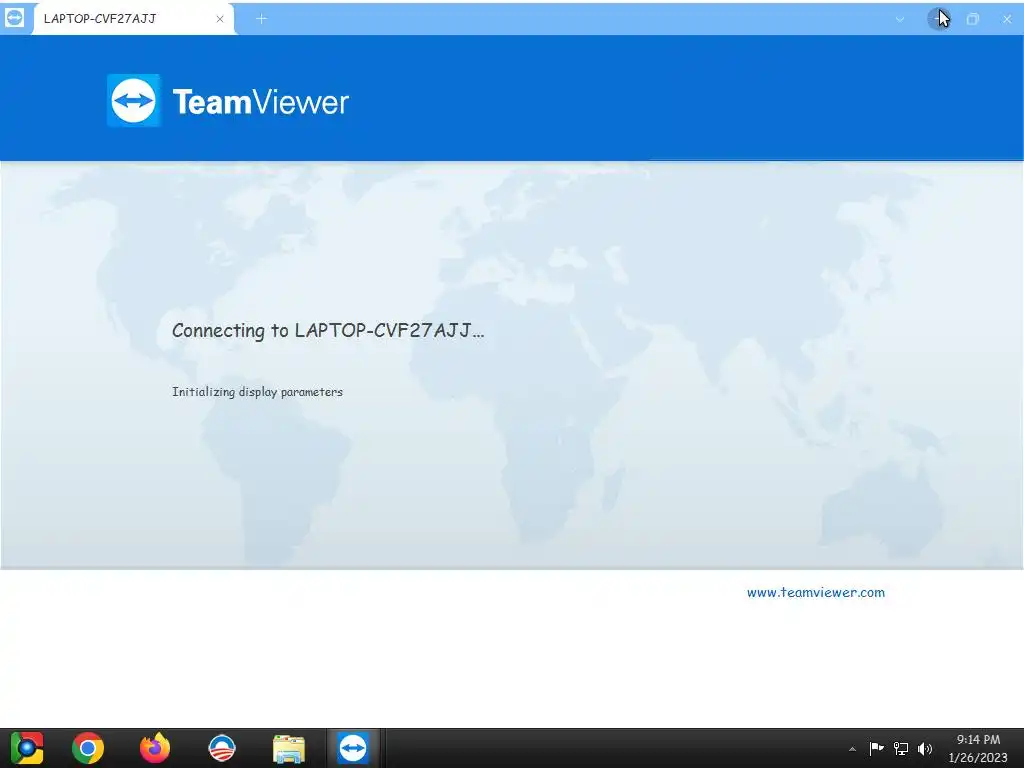Screen dimensions: 1024x768
Task: Click the "Connecting to LAPTOP-CVF27AJJ..." text
Action: point(328,330)
